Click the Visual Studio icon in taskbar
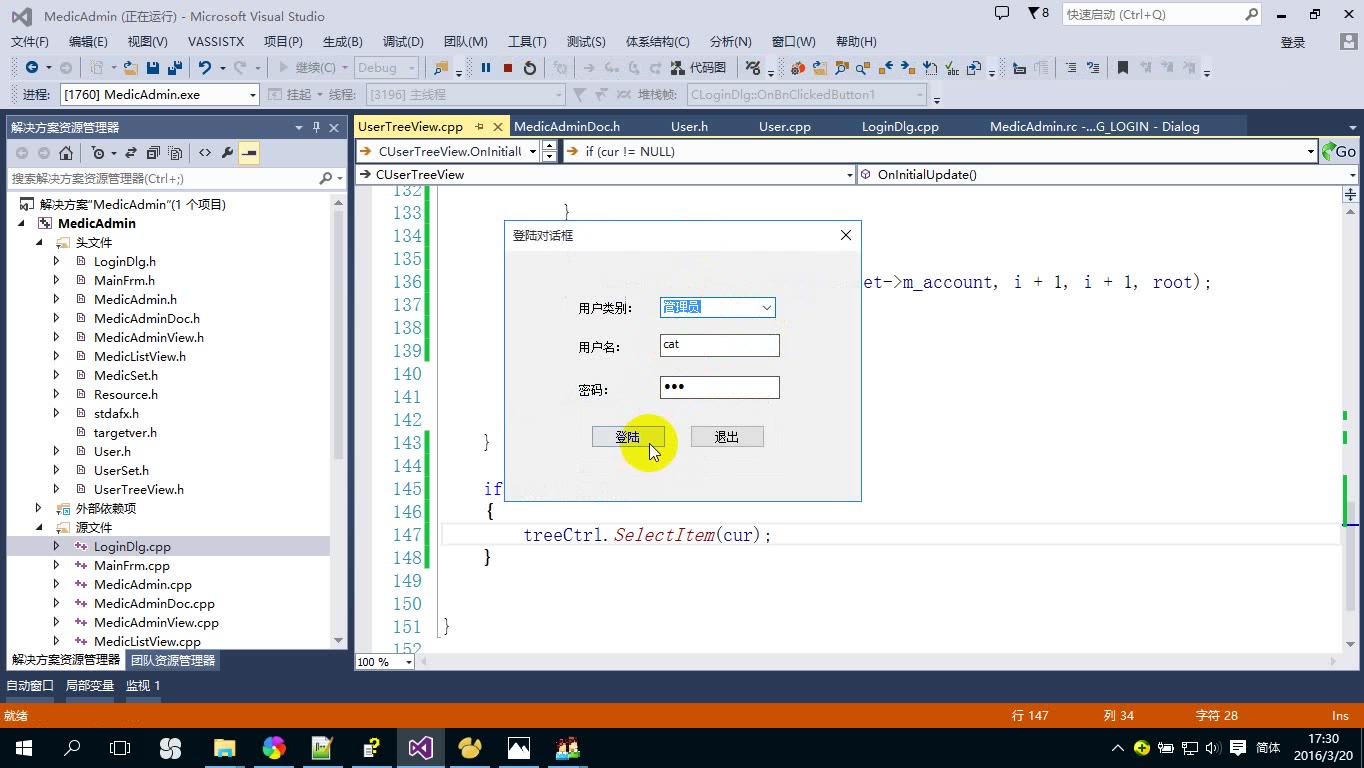Screen dimensions: 1364x768 (x=420, y=747)
